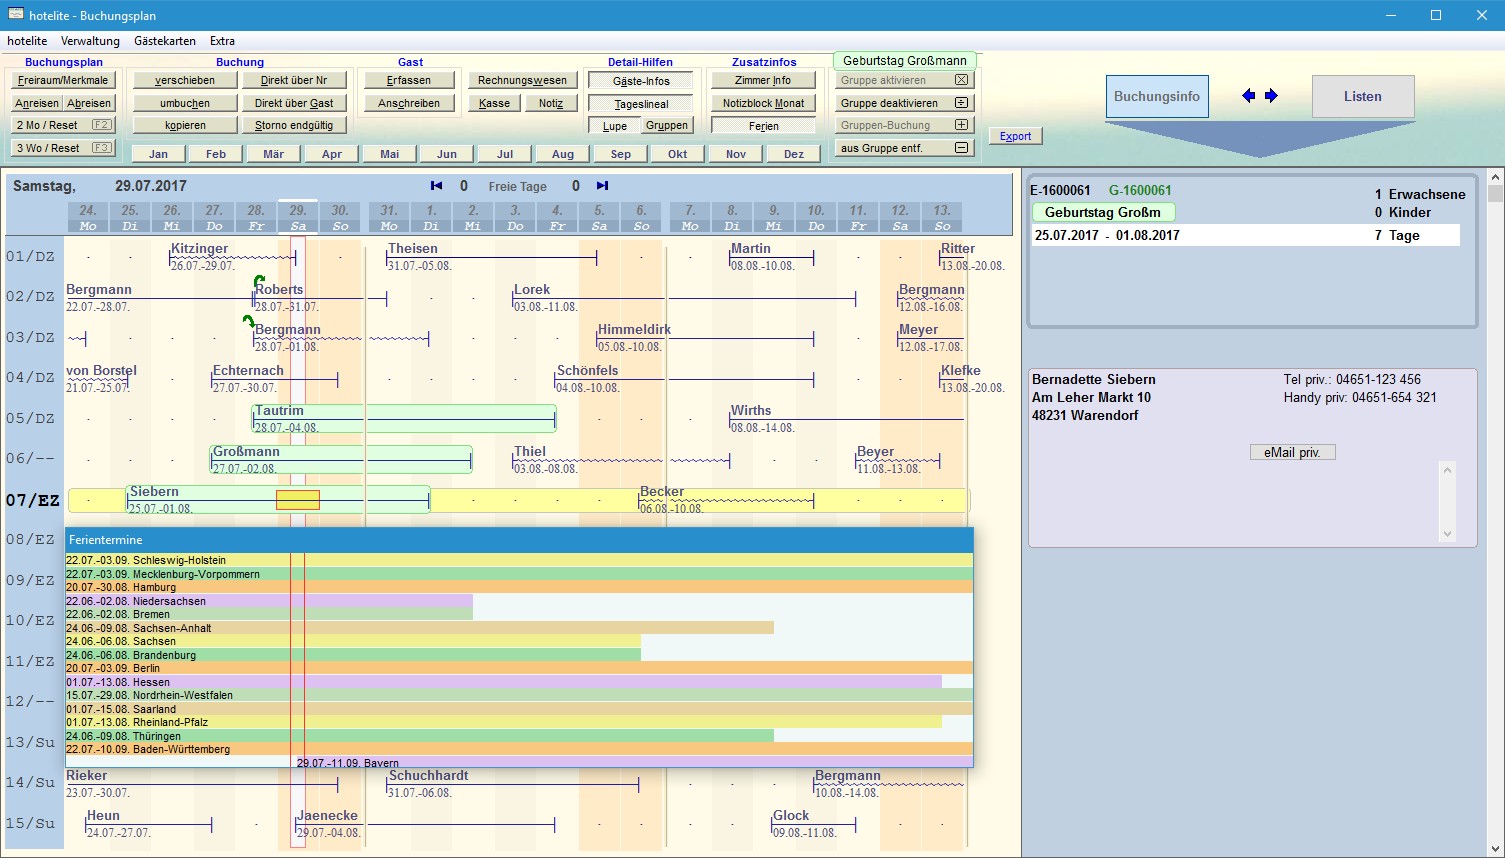Open the Gästekarten menu

165,41
